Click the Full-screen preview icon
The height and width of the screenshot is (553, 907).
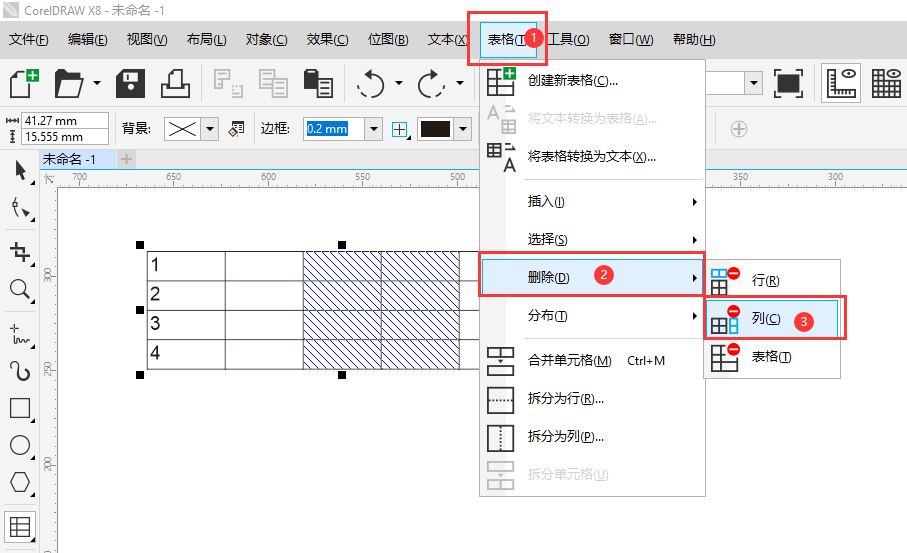tap(788, 83)
